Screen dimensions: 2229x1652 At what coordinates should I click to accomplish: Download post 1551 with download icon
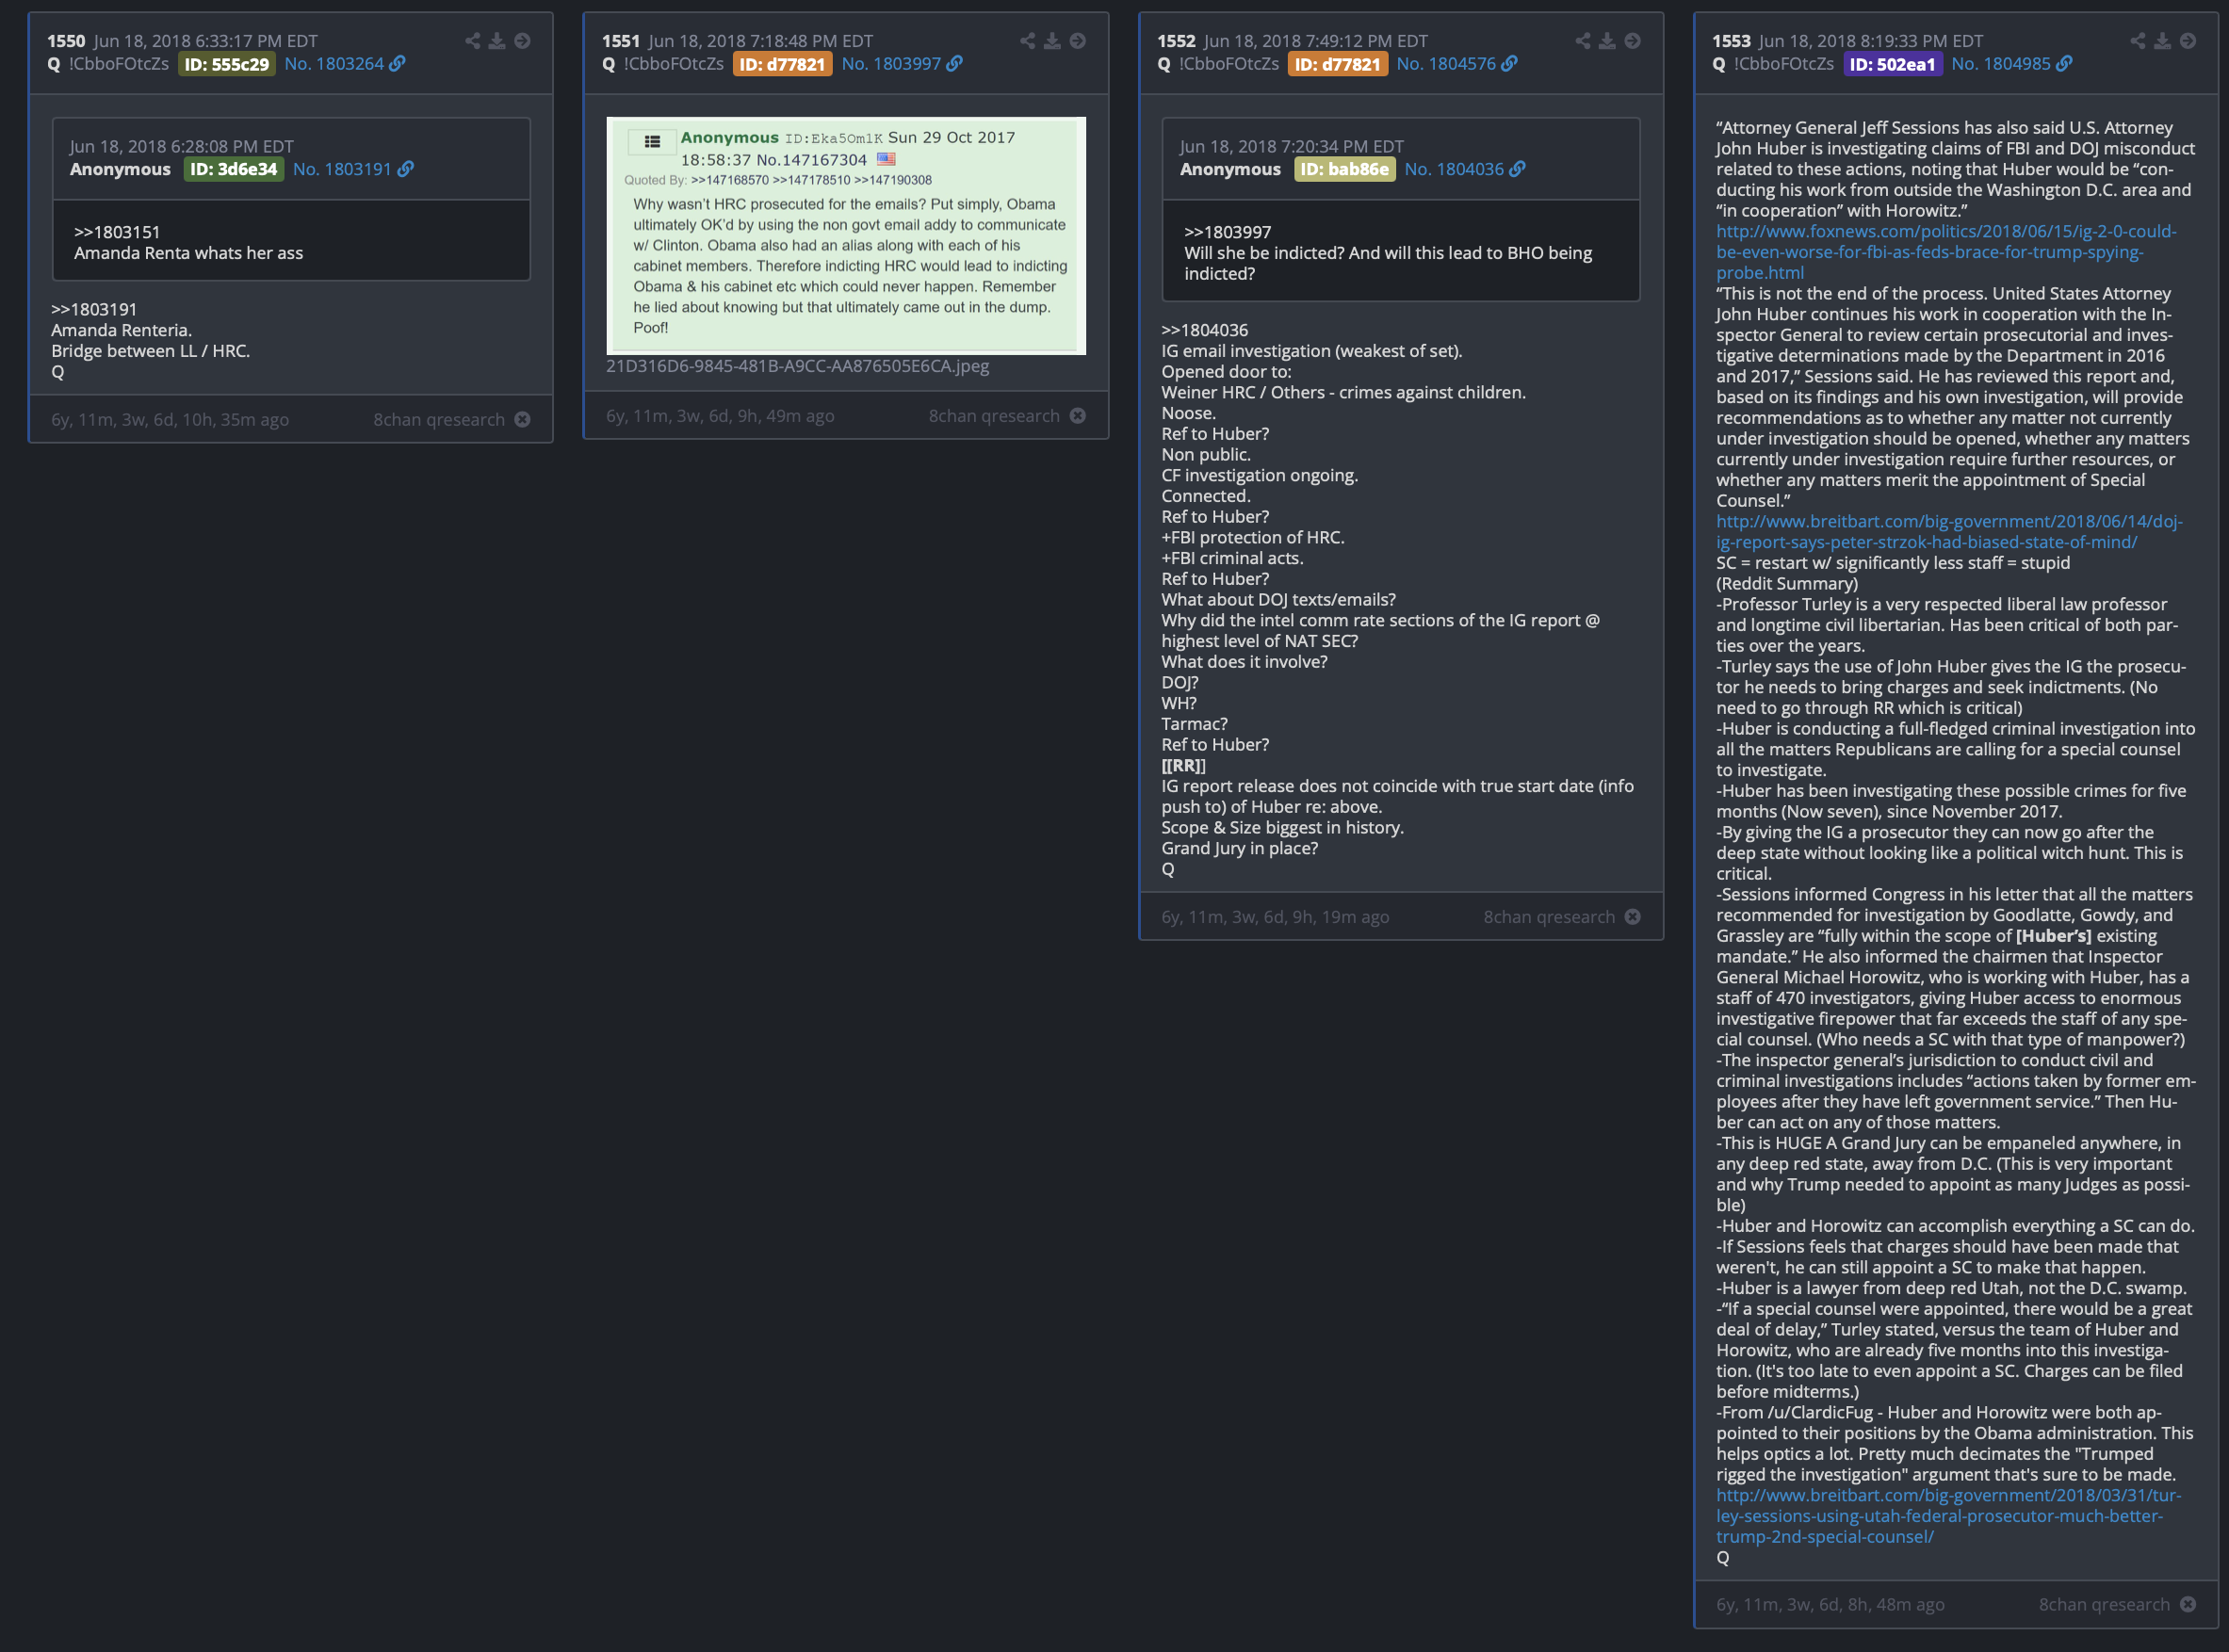click(x=1052, y=41)
